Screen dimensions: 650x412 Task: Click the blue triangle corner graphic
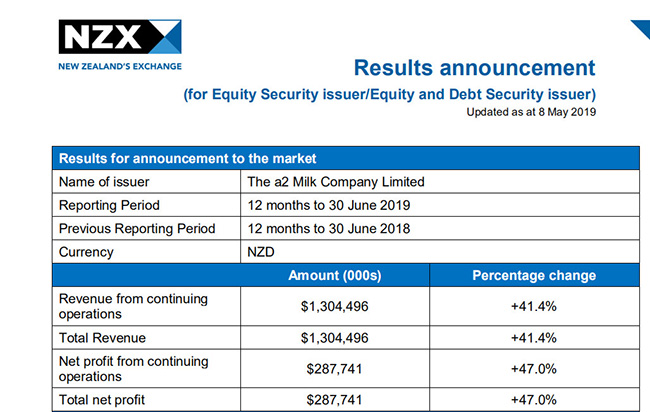click(x=641, y=29)
